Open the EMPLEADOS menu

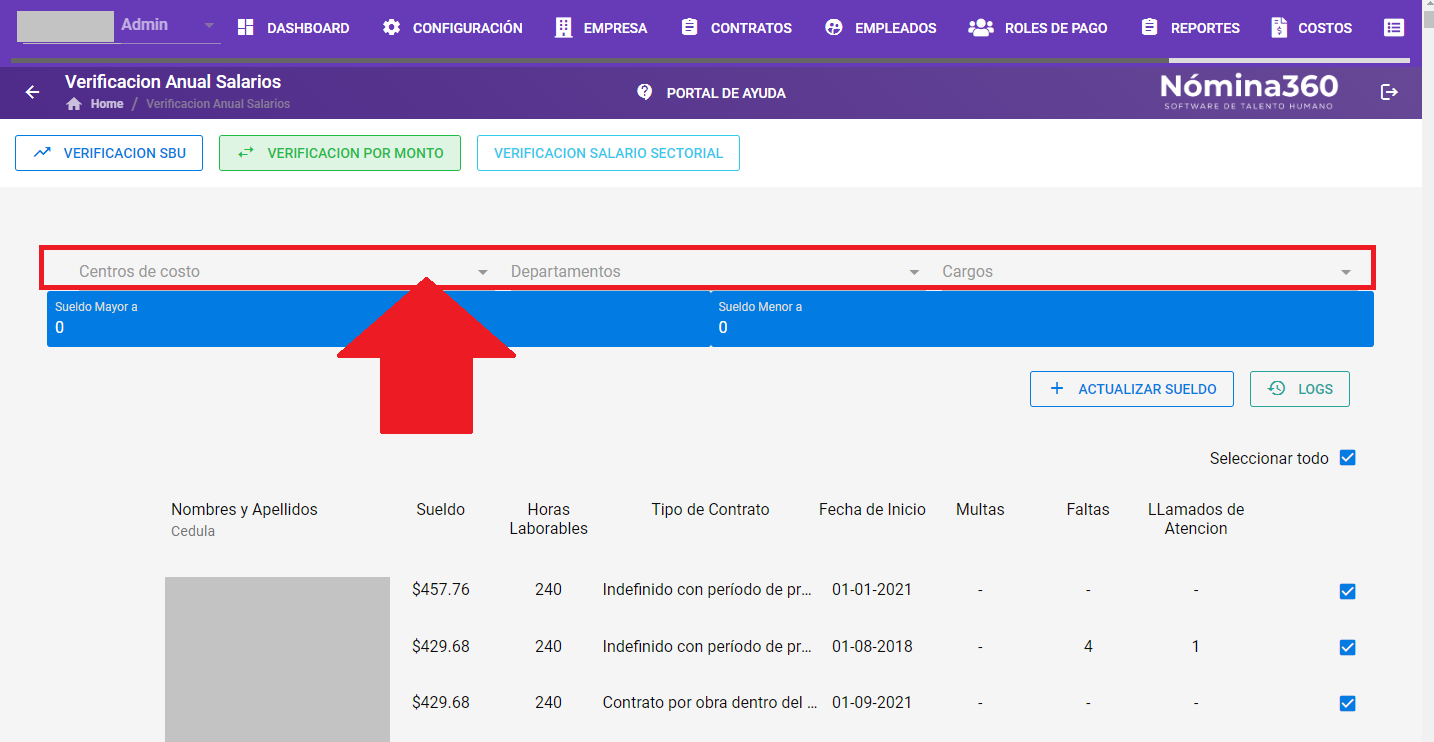tap(881, 28)
